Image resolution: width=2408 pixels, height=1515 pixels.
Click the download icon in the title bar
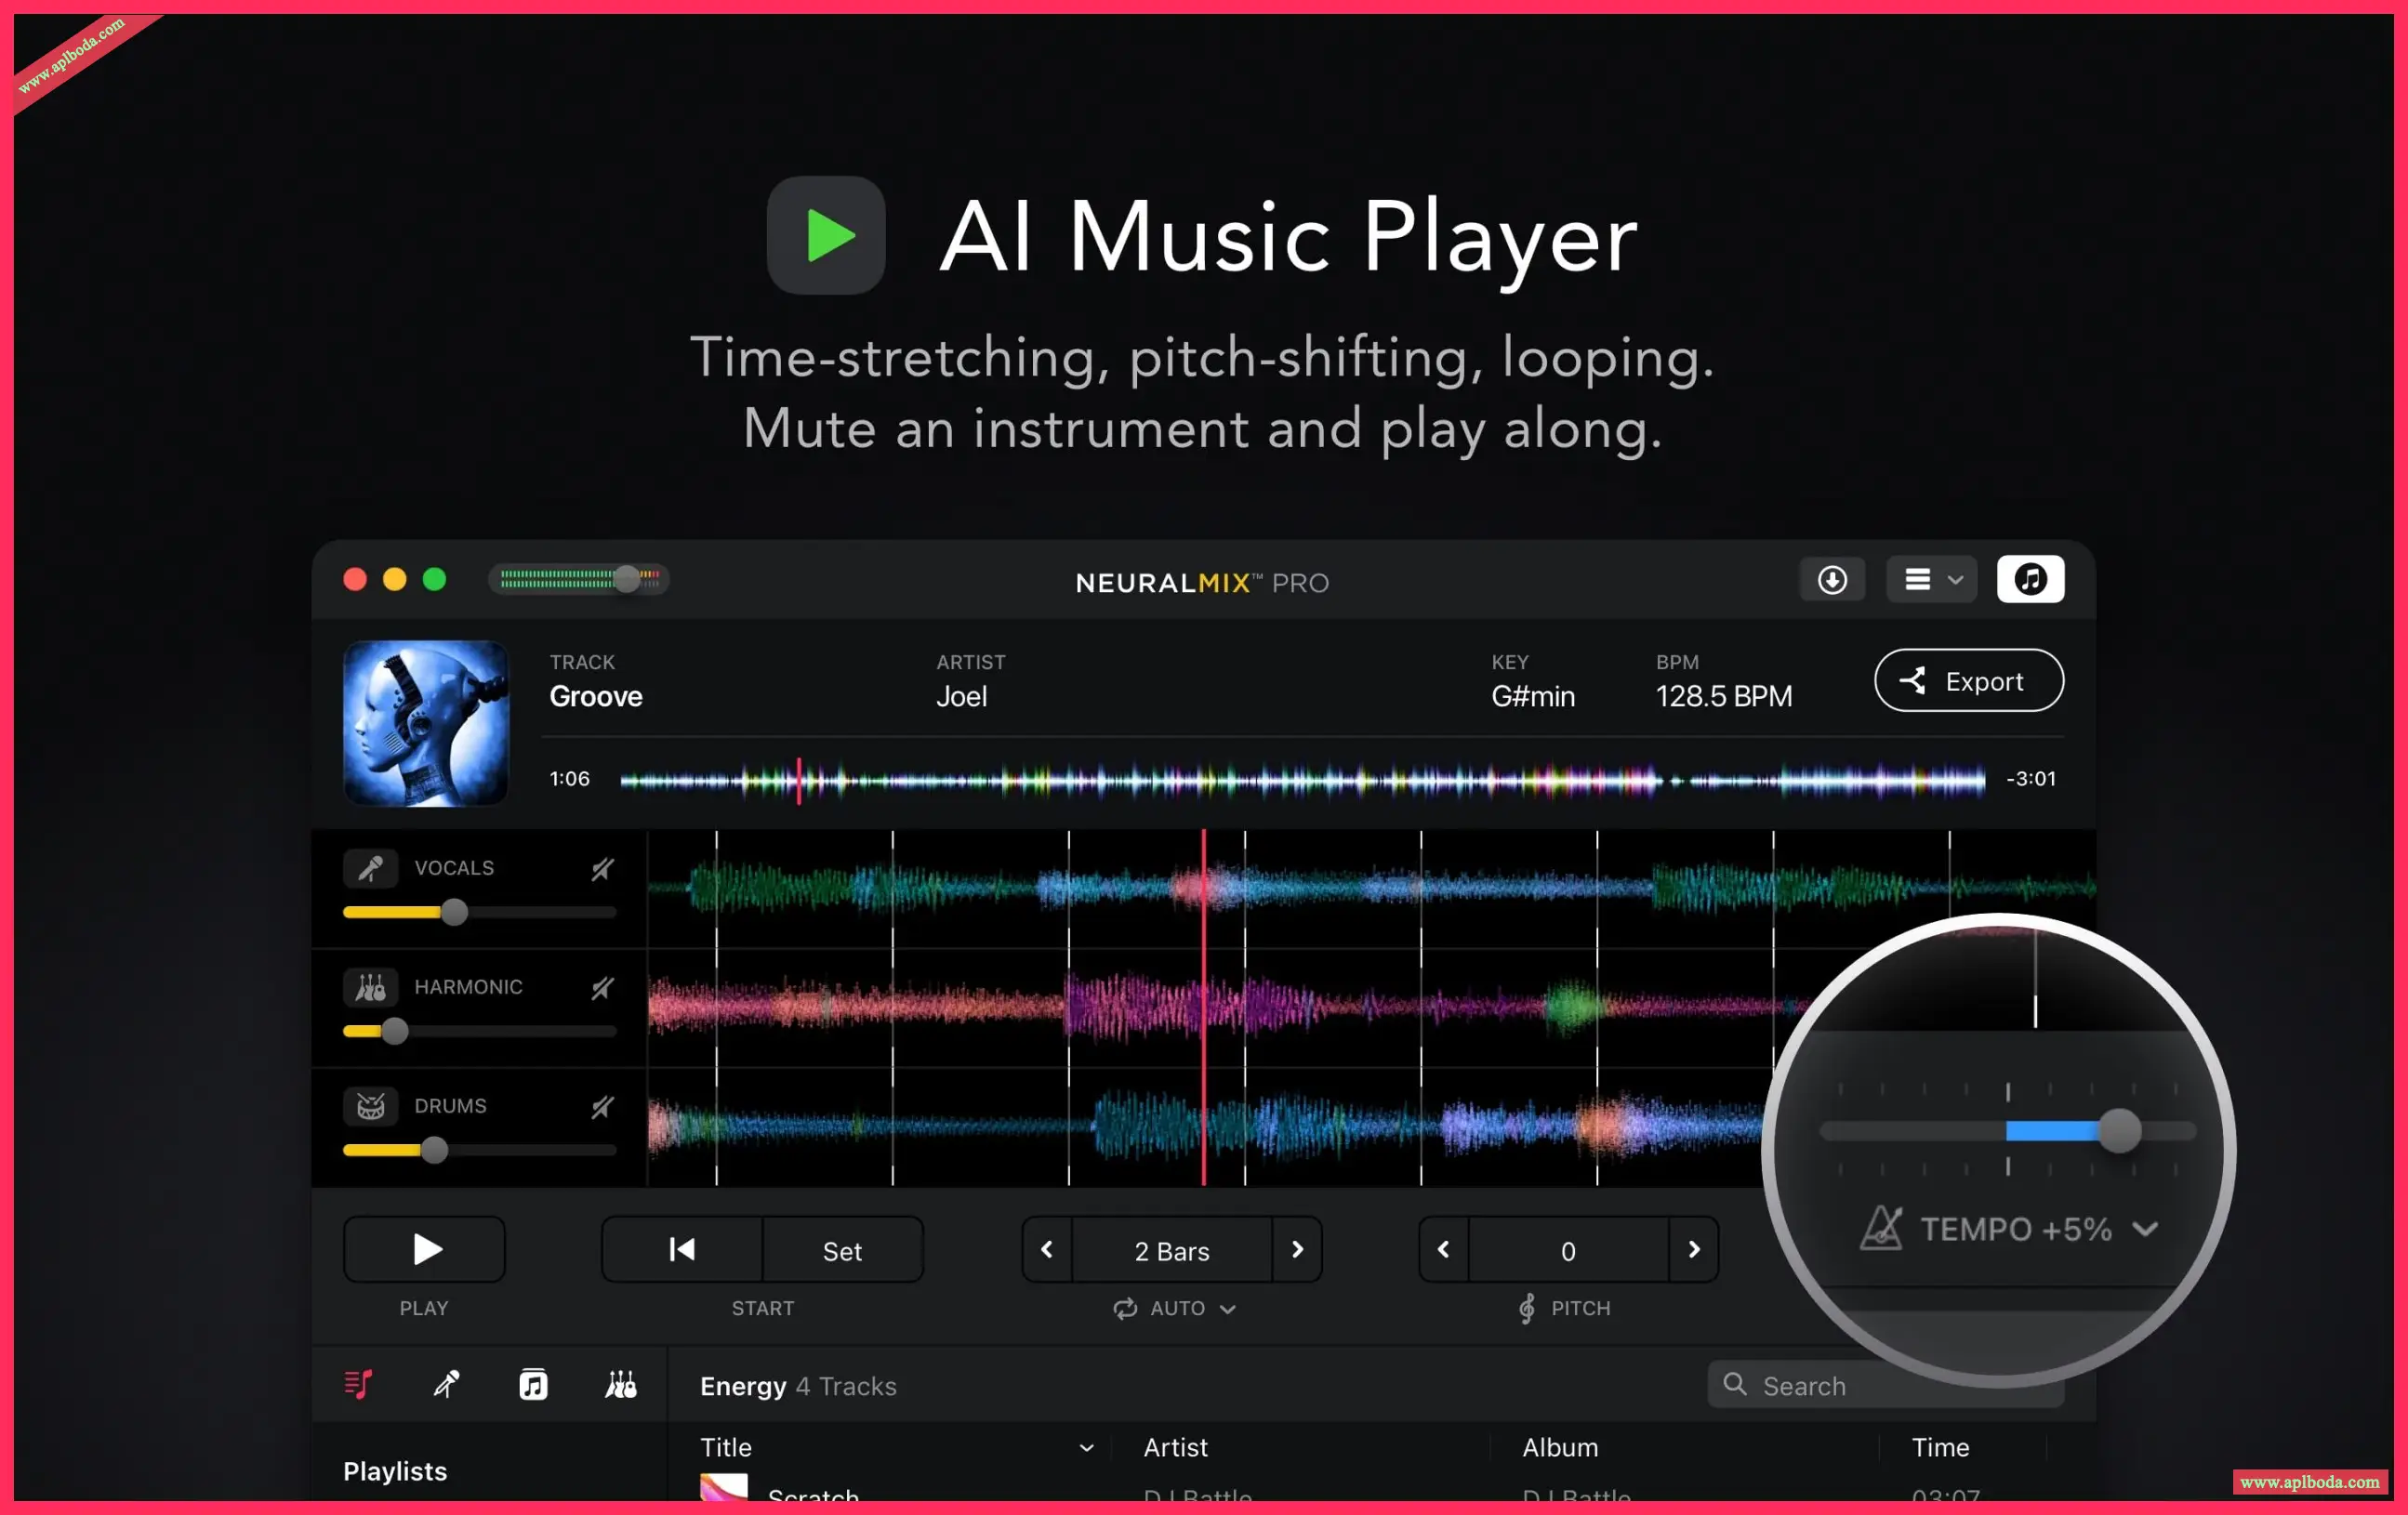(x=1832, y=579)
